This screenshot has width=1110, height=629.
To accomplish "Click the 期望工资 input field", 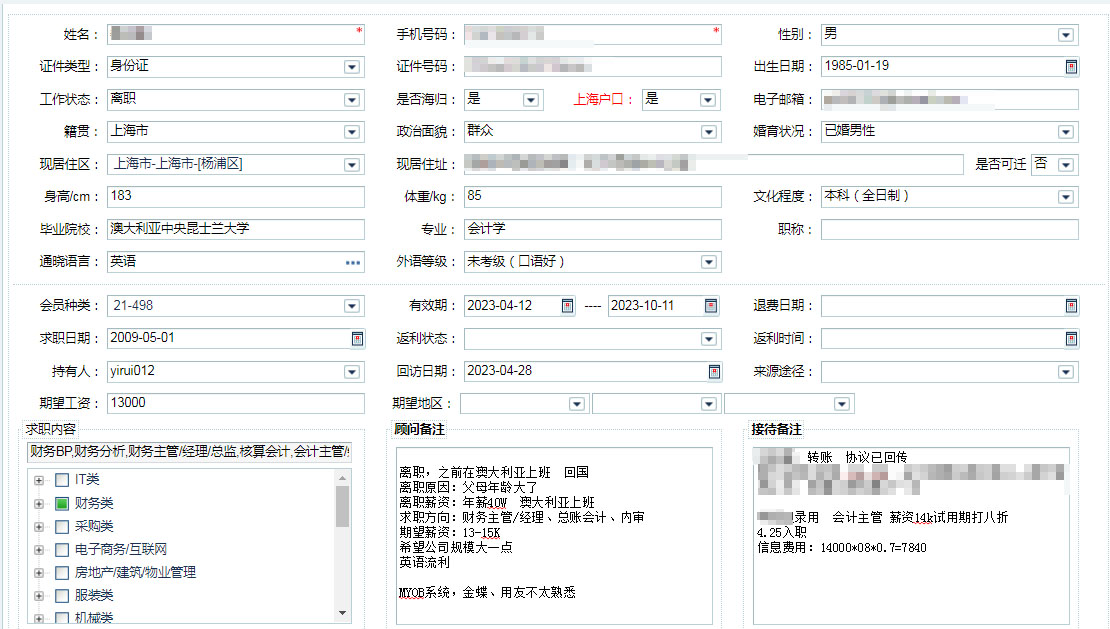I will [x=236, y=403].
